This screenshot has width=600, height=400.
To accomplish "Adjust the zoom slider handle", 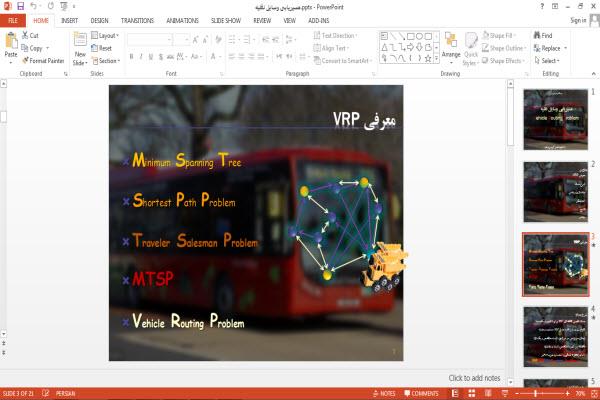I will [535, 393].
